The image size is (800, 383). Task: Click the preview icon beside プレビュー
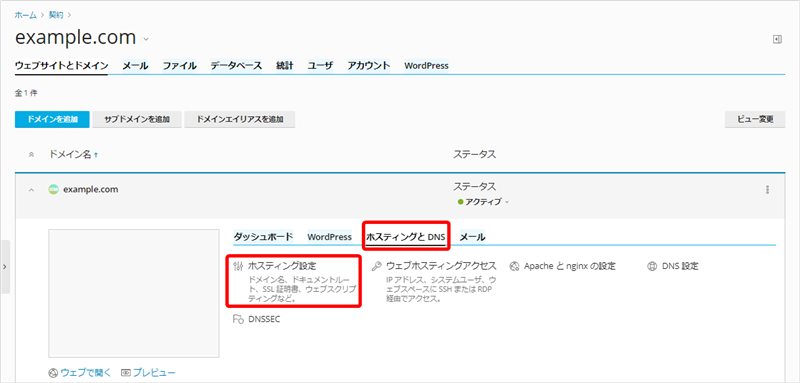126,373
